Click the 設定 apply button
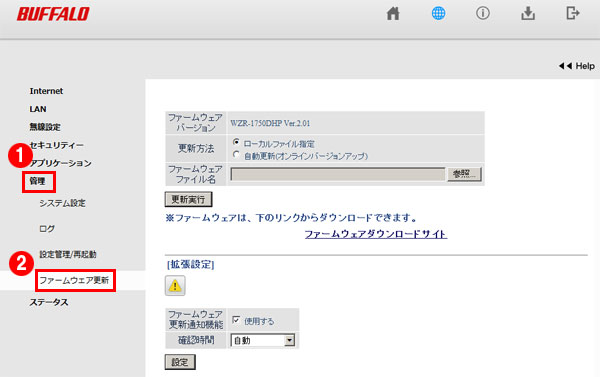Viewport: 600px width, 377px height. (180, 362)
